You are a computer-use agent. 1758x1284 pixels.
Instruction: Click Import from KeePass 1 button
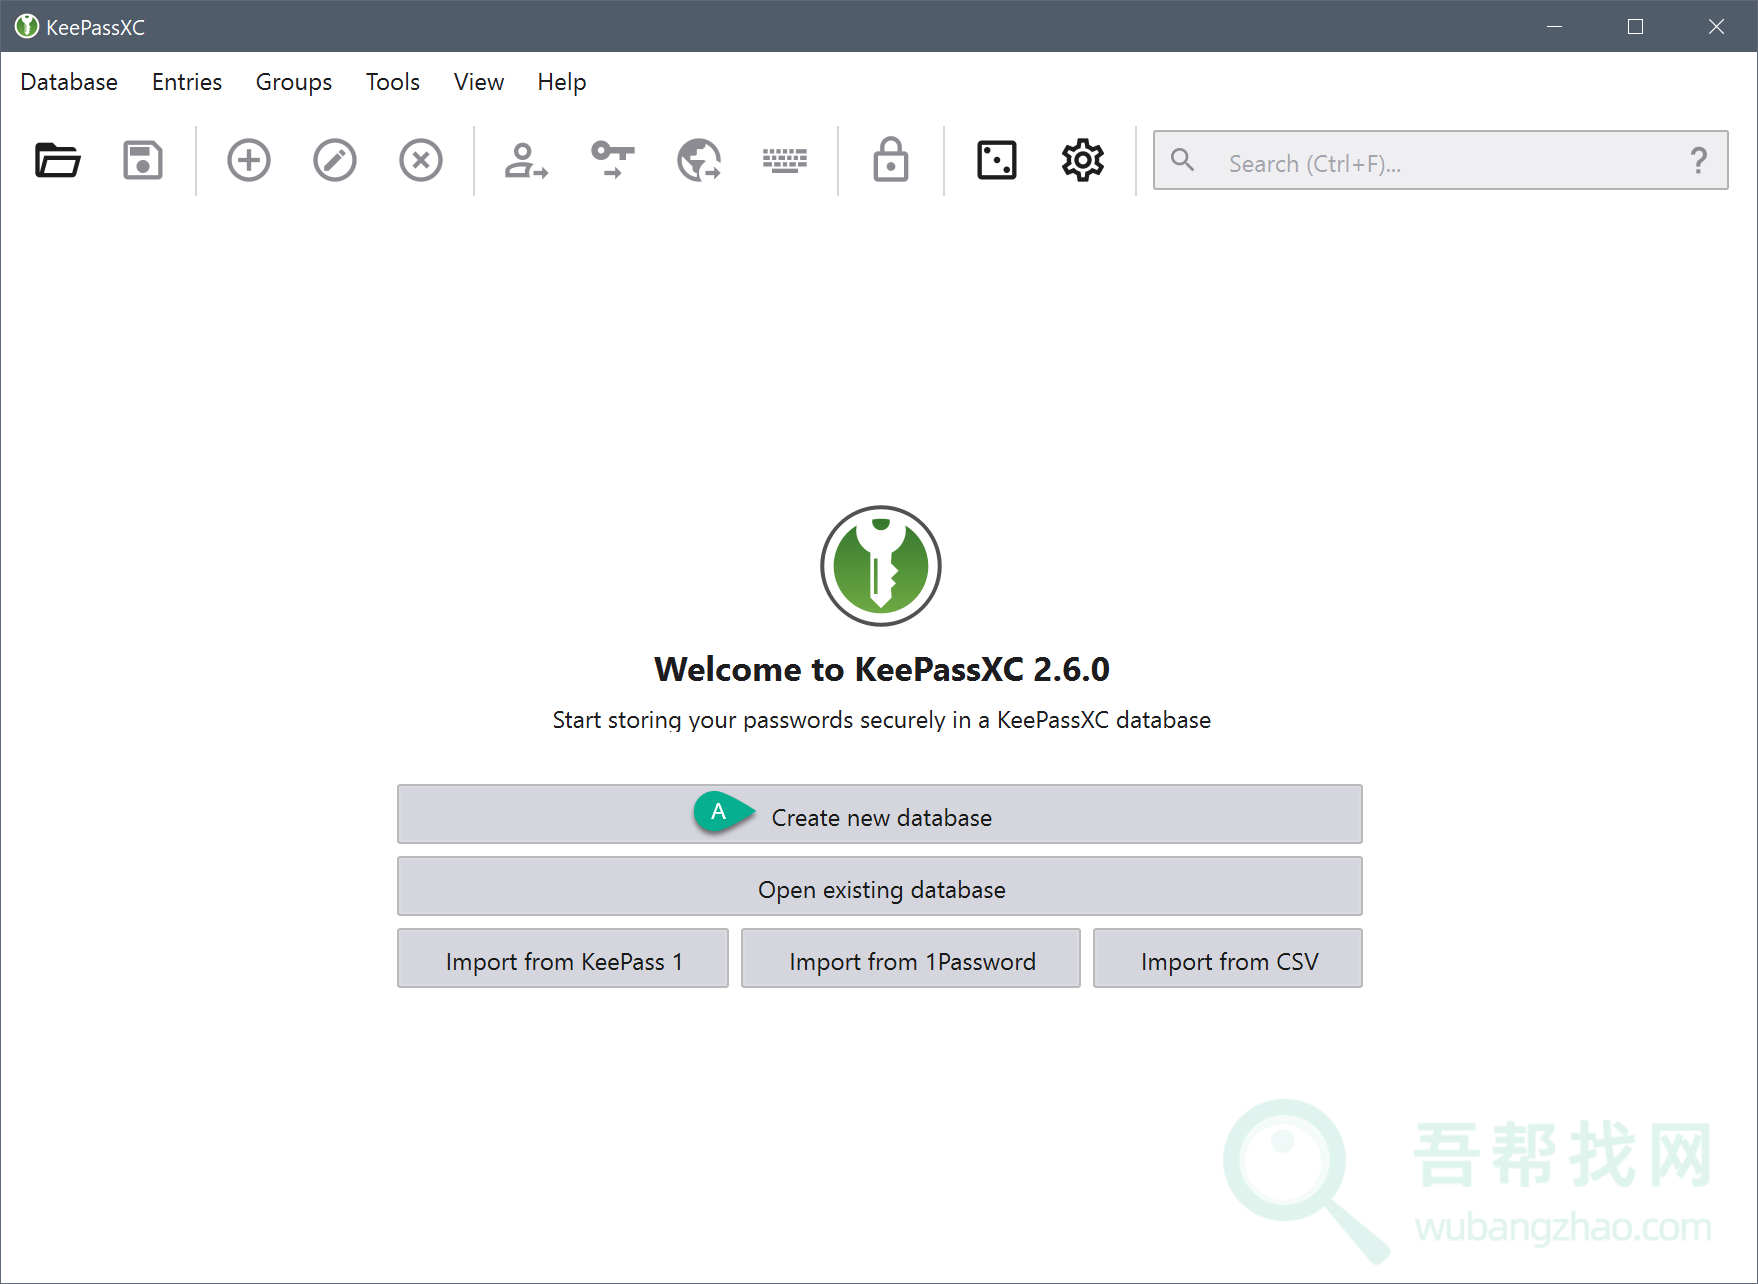tap(563, 959)
